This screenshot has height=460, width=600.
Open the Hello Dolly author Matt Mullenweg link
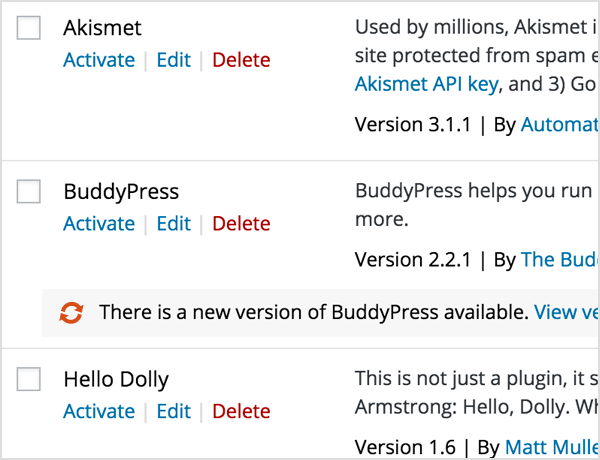coord(551,447)
